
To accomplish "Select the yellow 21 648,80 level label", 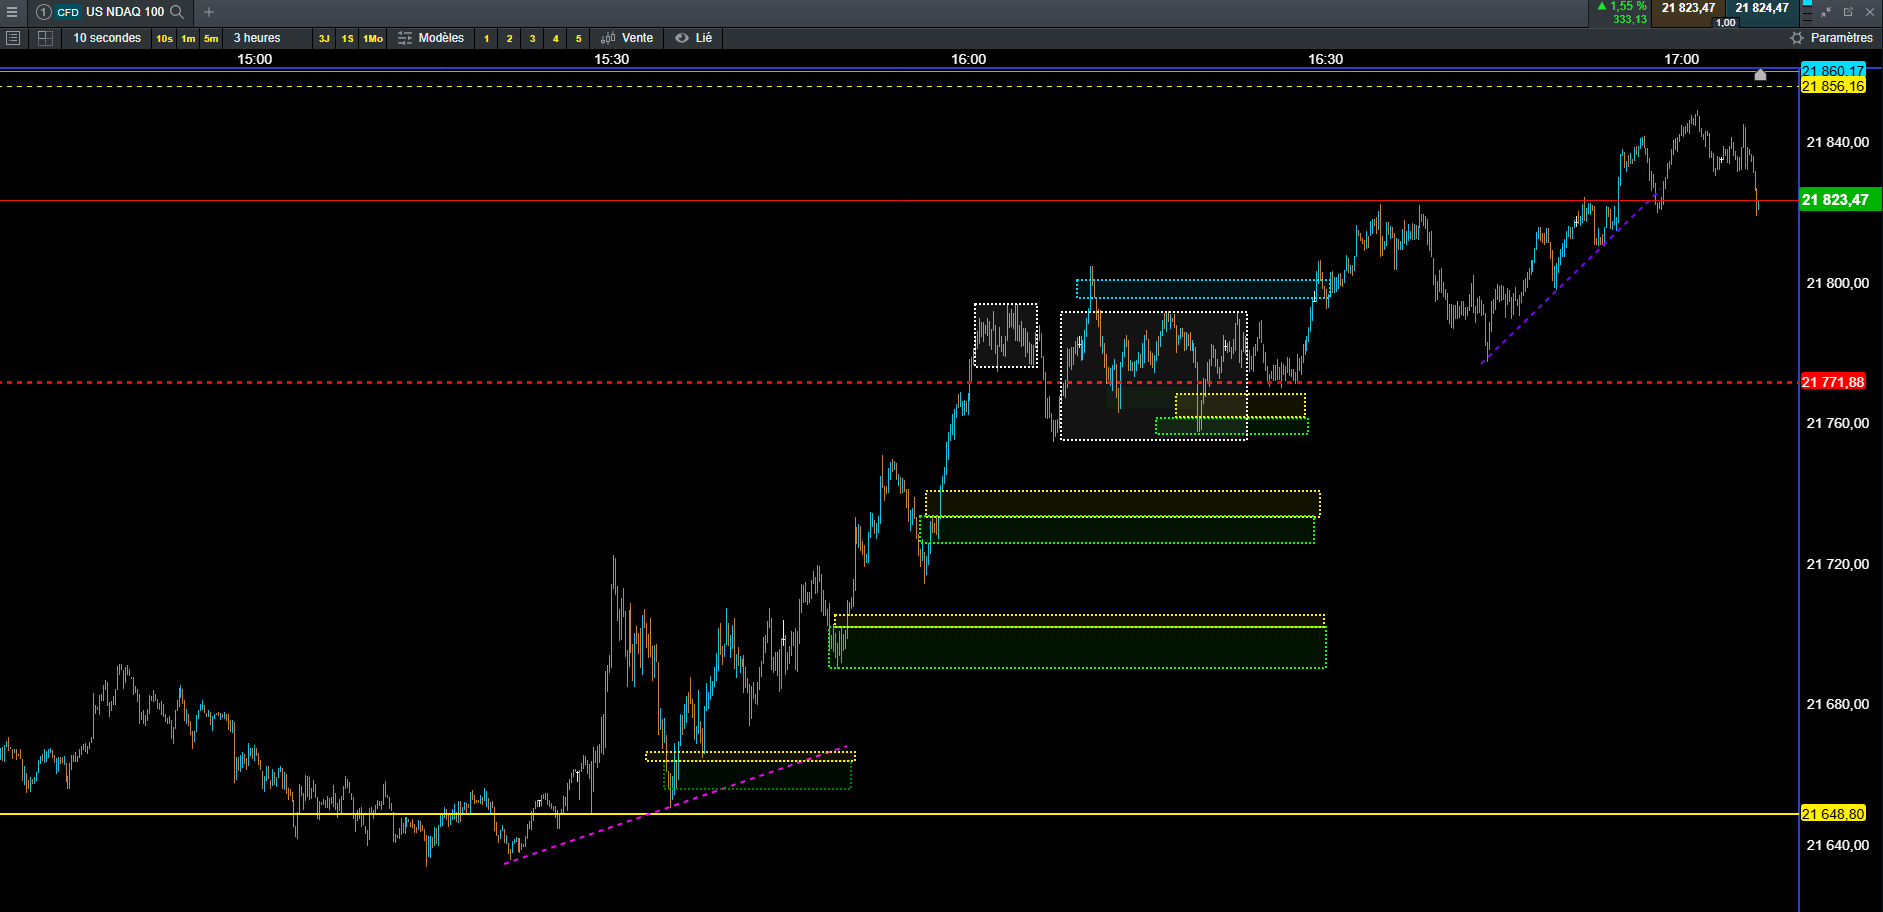I will click(x=1833, y=814).
